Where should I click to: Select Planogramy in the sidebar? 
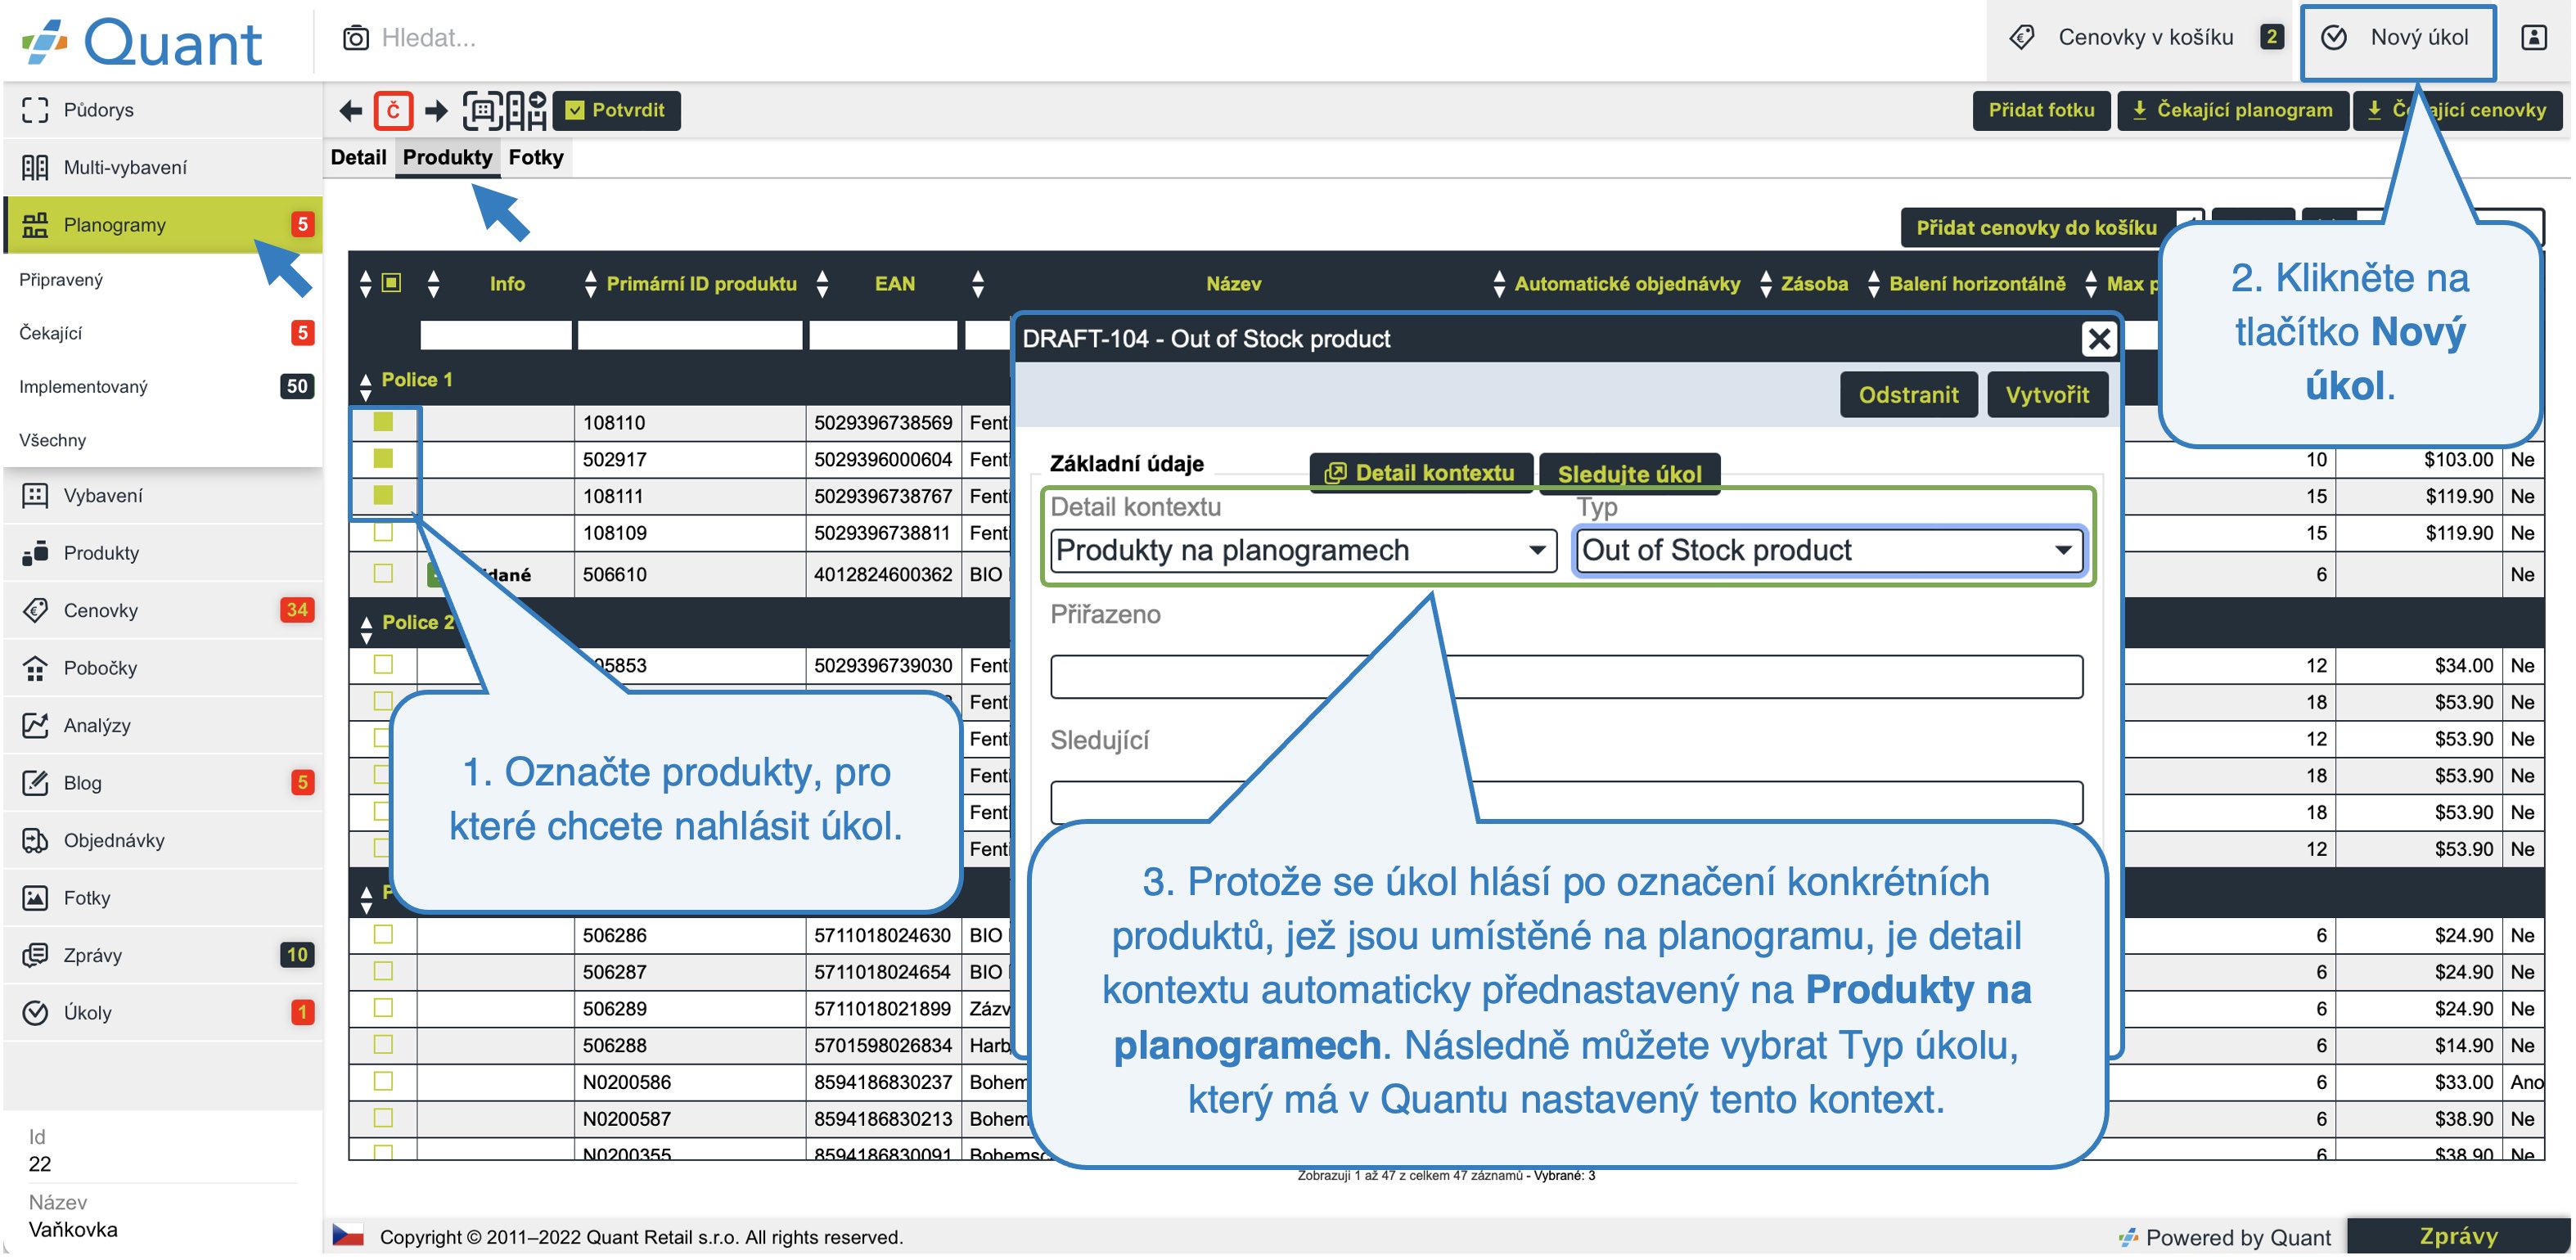pyautogui.click(x=163, y=225)
